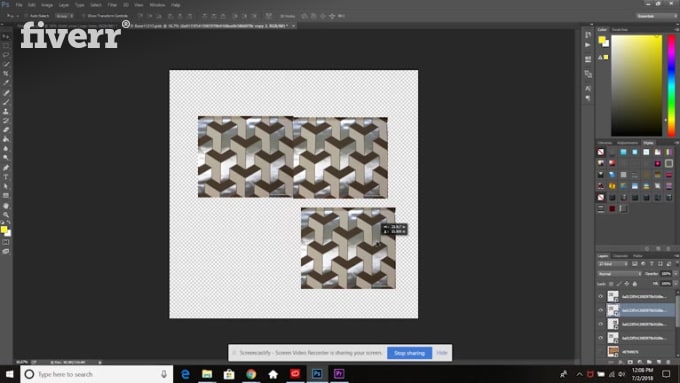Click the Hide link in sharing bar
The height and width of the screenshot is (383, 680).
(441, 353)
